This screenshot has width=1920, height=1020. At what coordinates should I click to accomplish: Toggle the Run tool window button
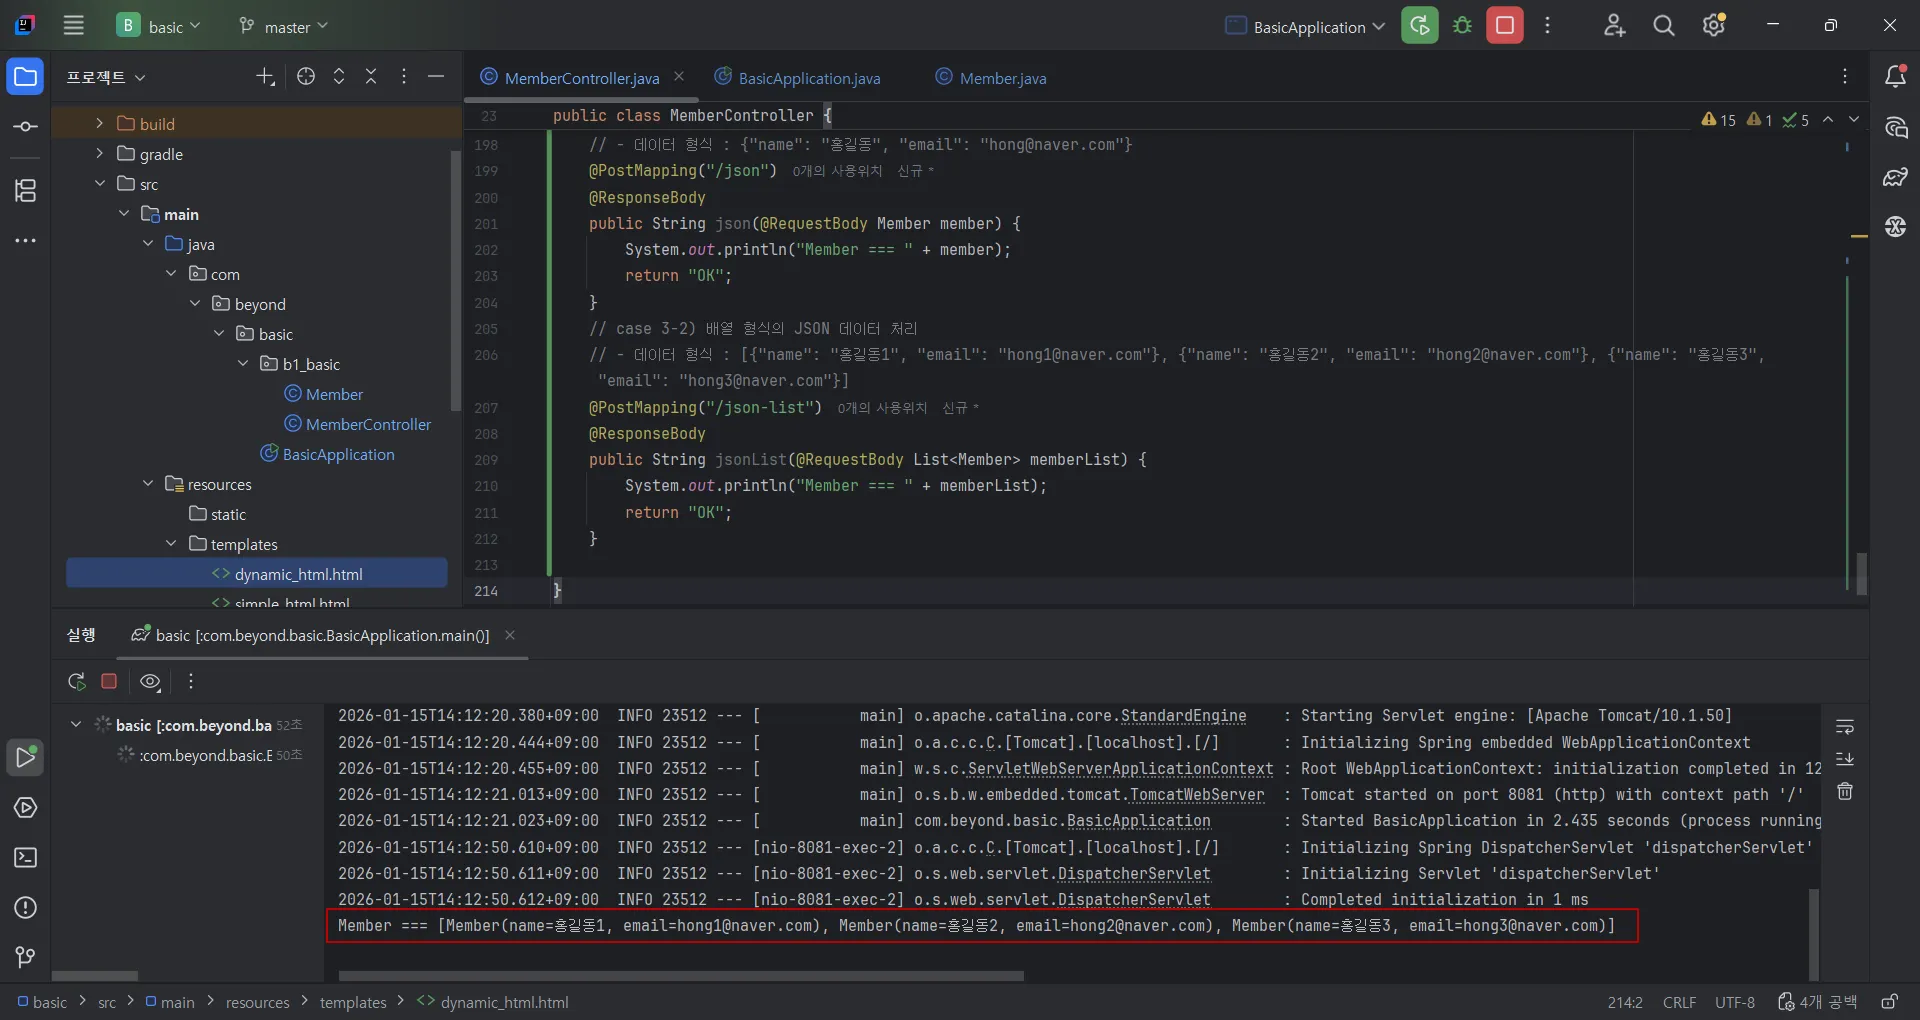click(x=25, y=758)
